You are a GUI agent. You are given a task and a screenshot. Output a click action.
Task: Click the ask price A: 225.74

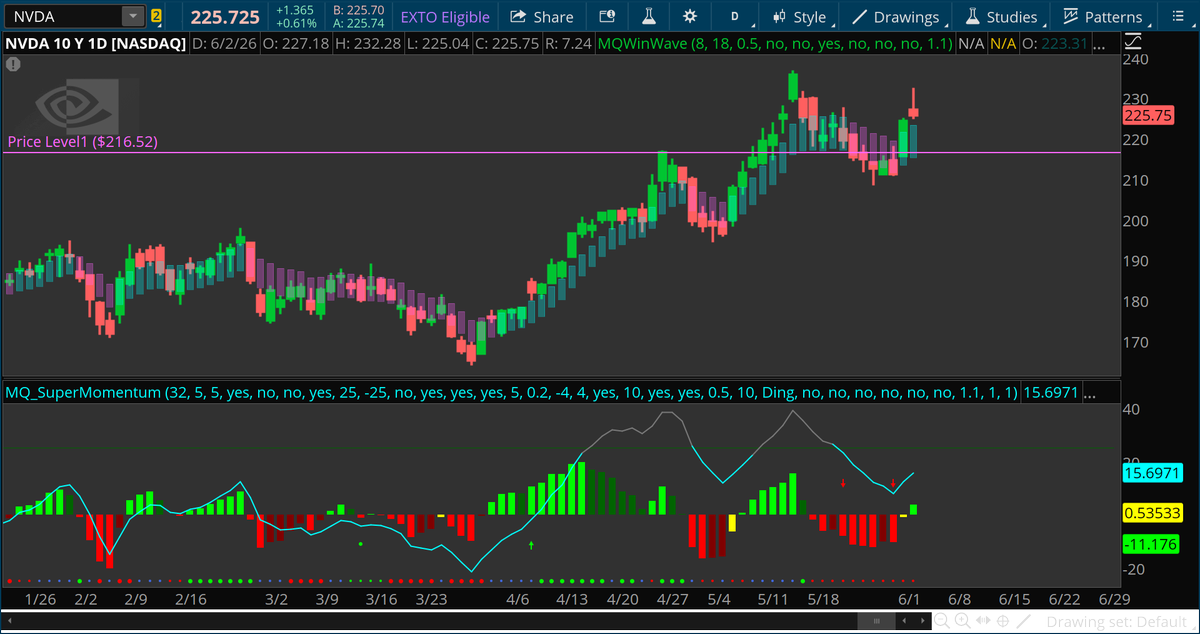pos(360,24)
